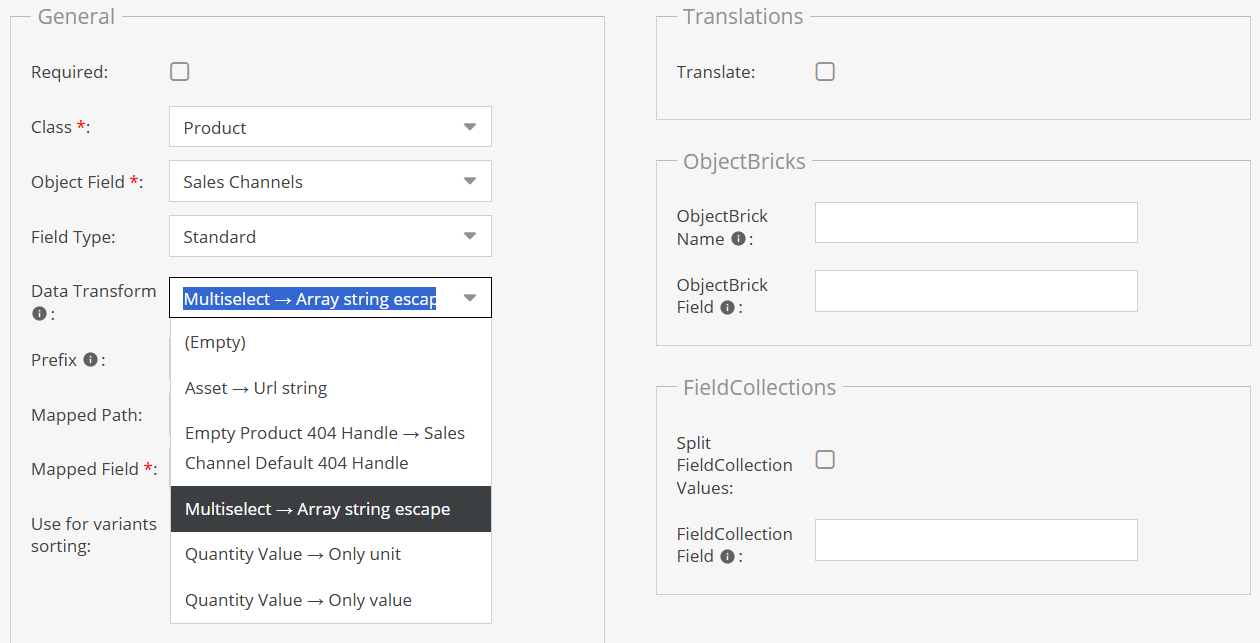The height and width of the screenshot is (643, 1260).
Task: Click the ObjectBrick Field info icon
Action: 727,307
